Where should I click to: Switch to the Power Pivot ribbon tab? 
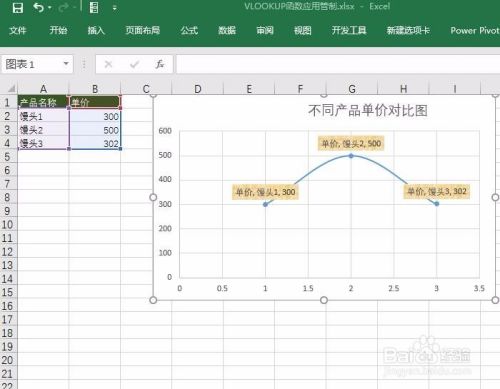tap(475, 31)
